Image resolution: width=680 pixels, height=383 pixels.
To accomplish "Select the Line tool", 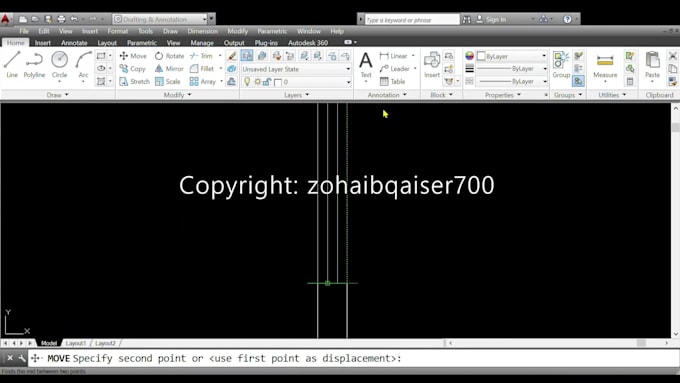I will pos(12,64).
